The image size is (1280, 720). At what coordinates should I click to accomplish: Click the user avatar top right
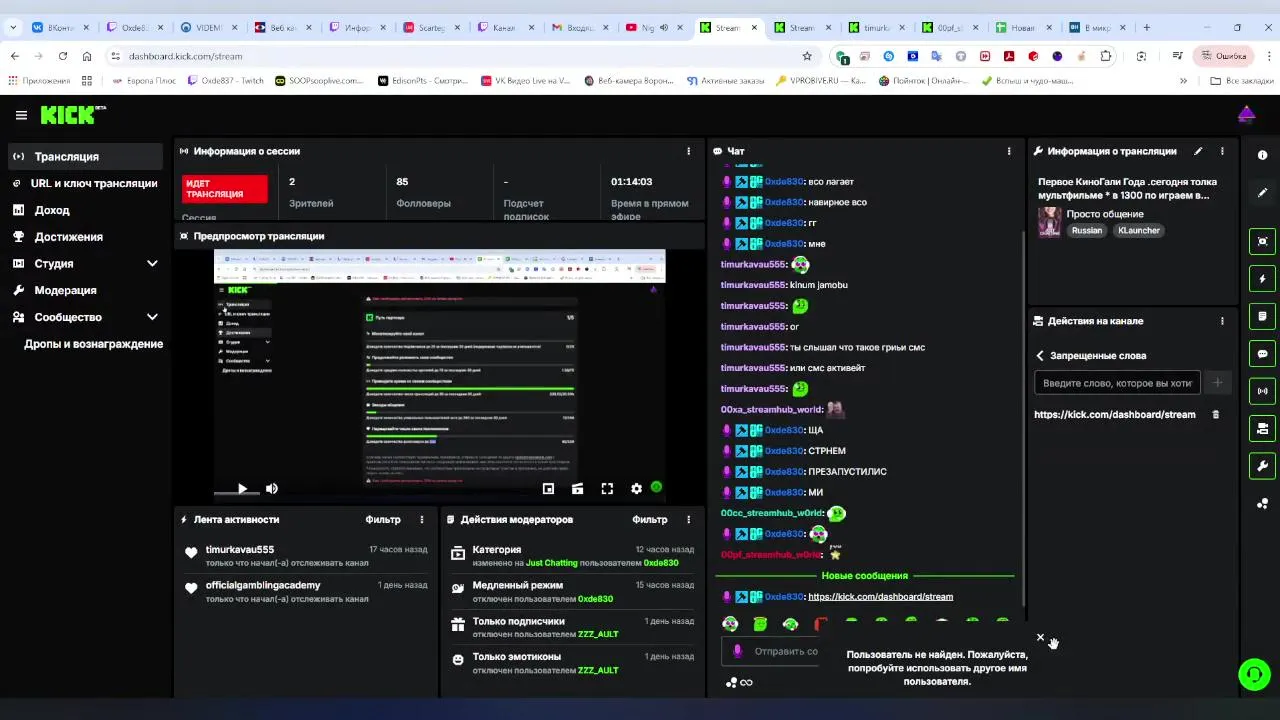(1246, 115)
